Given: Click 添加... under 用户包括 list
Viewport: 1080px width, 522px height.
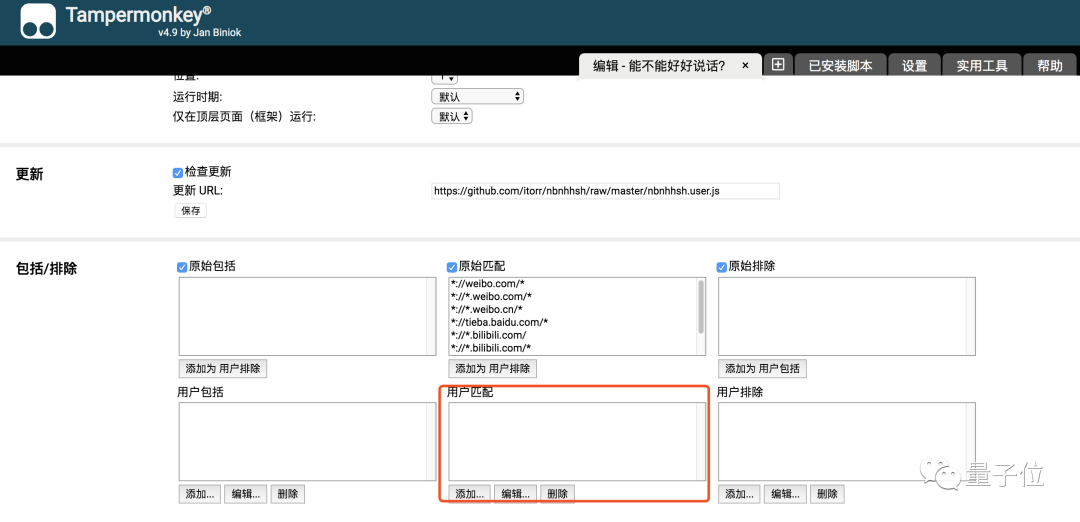Looking at the screenshot, I should [x=200, y=494].
